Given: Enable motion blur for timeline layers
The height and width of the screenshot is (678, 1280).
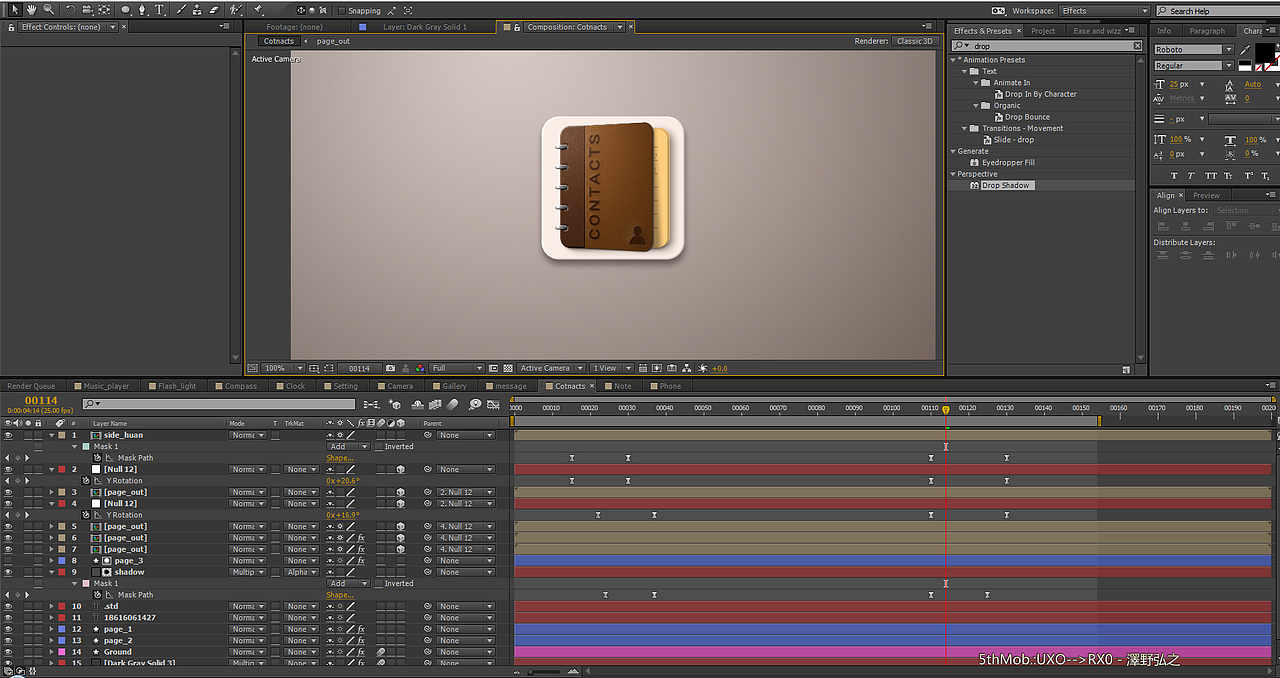Looking at the screenshot, I should point(453,404).
